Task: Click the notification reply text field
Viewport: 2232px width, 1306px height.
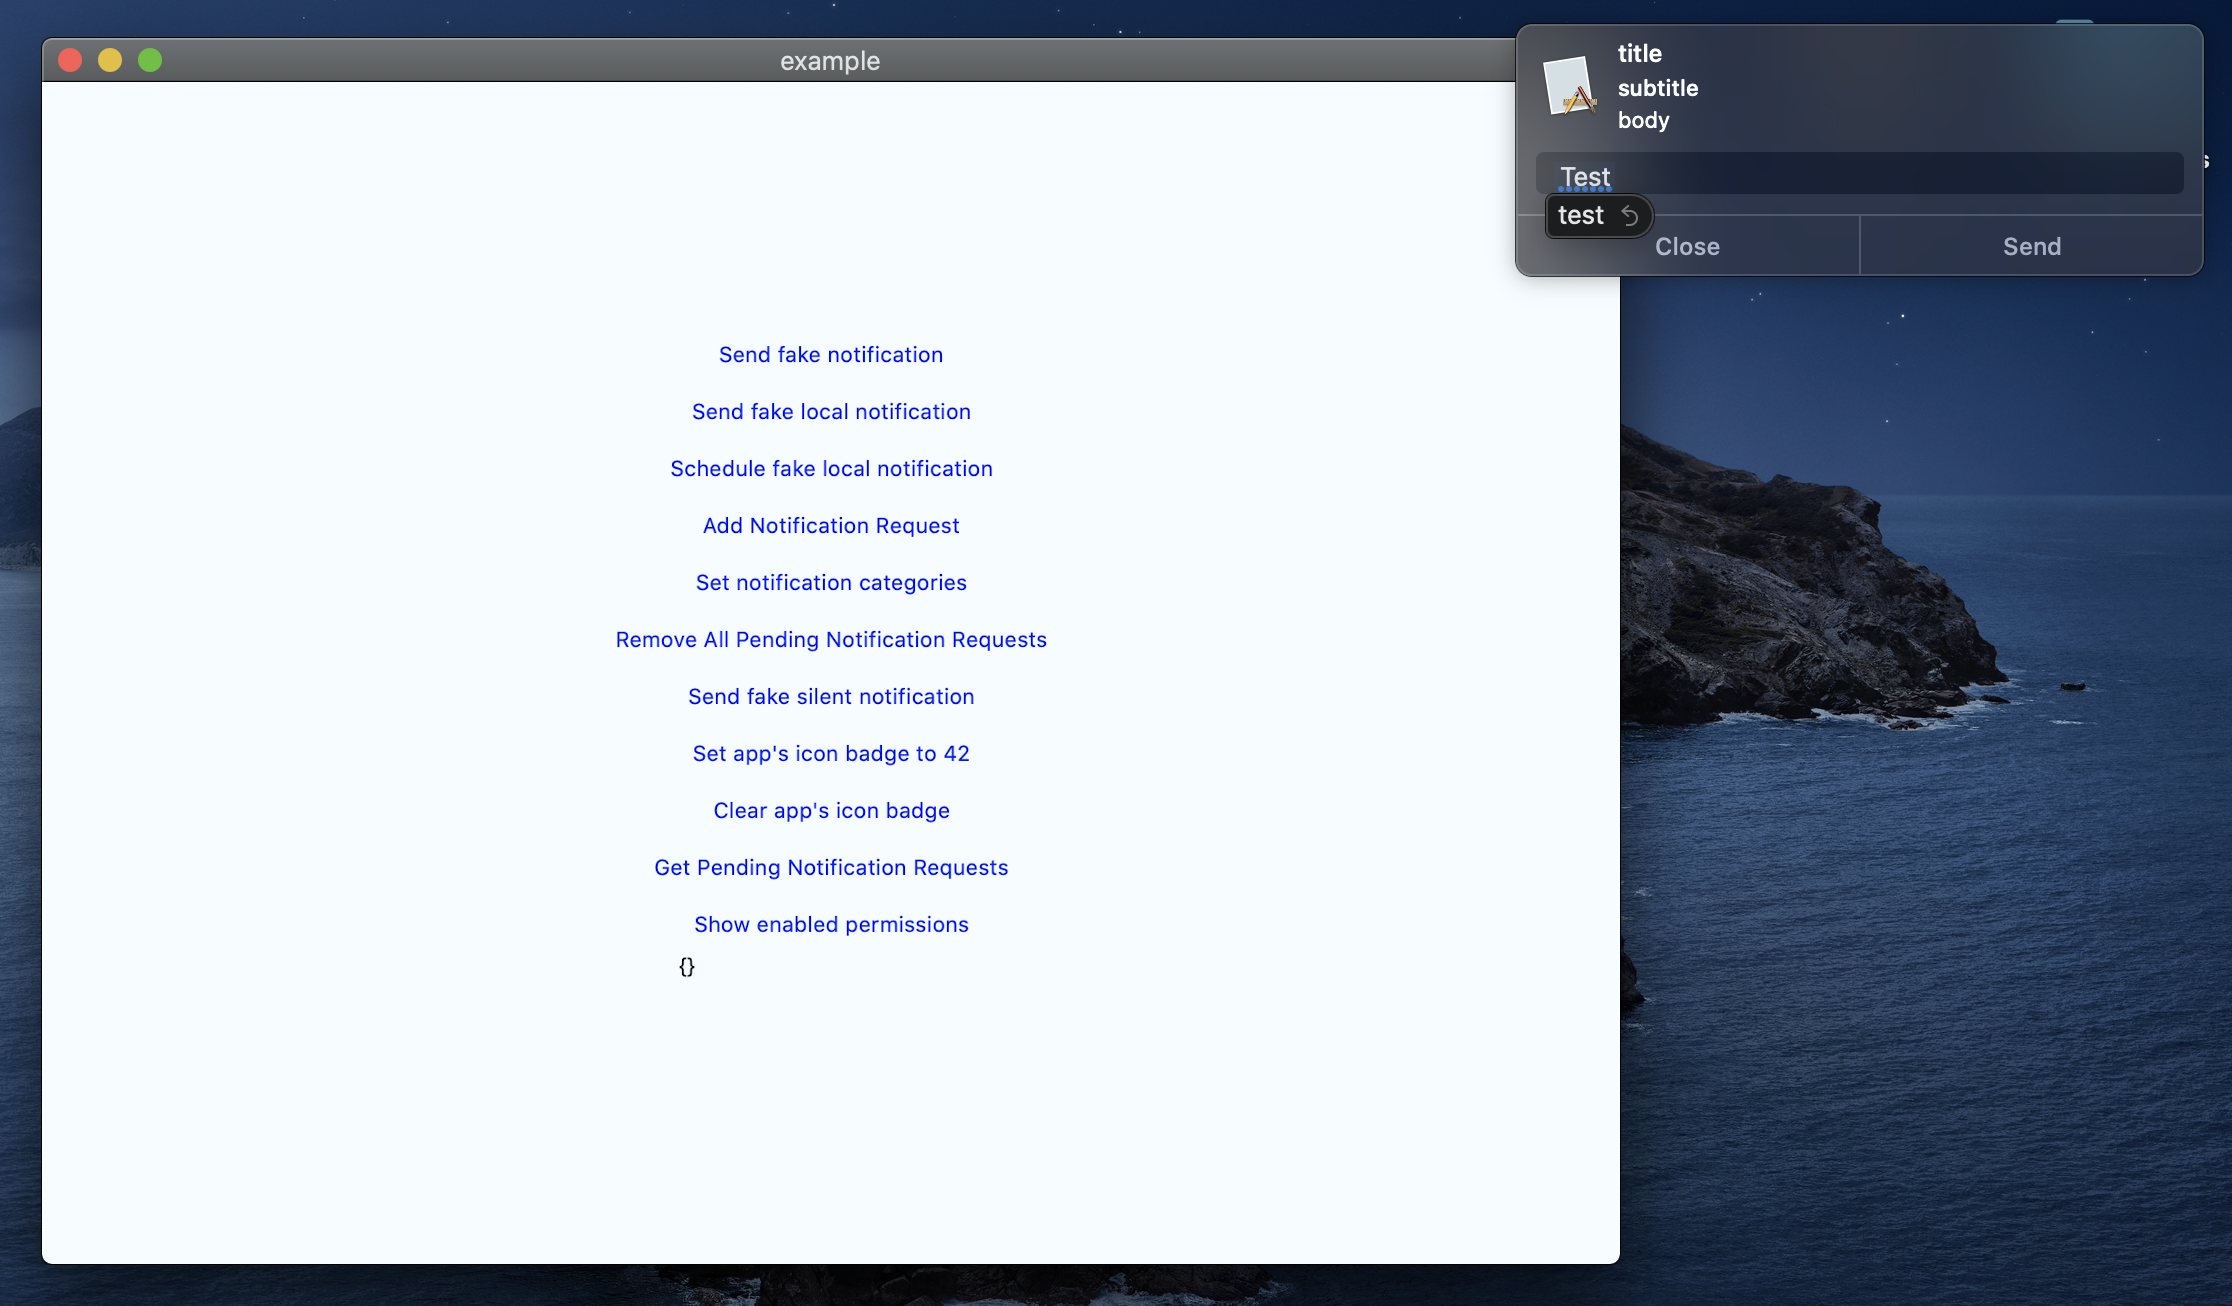Action: (1859, 174)
